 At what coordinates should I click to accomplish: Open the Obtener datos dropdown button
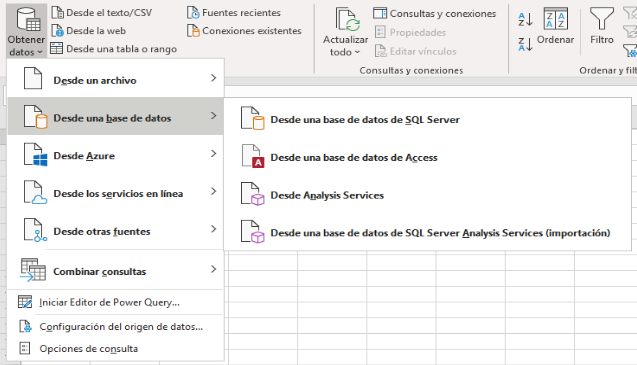point(26,32)
